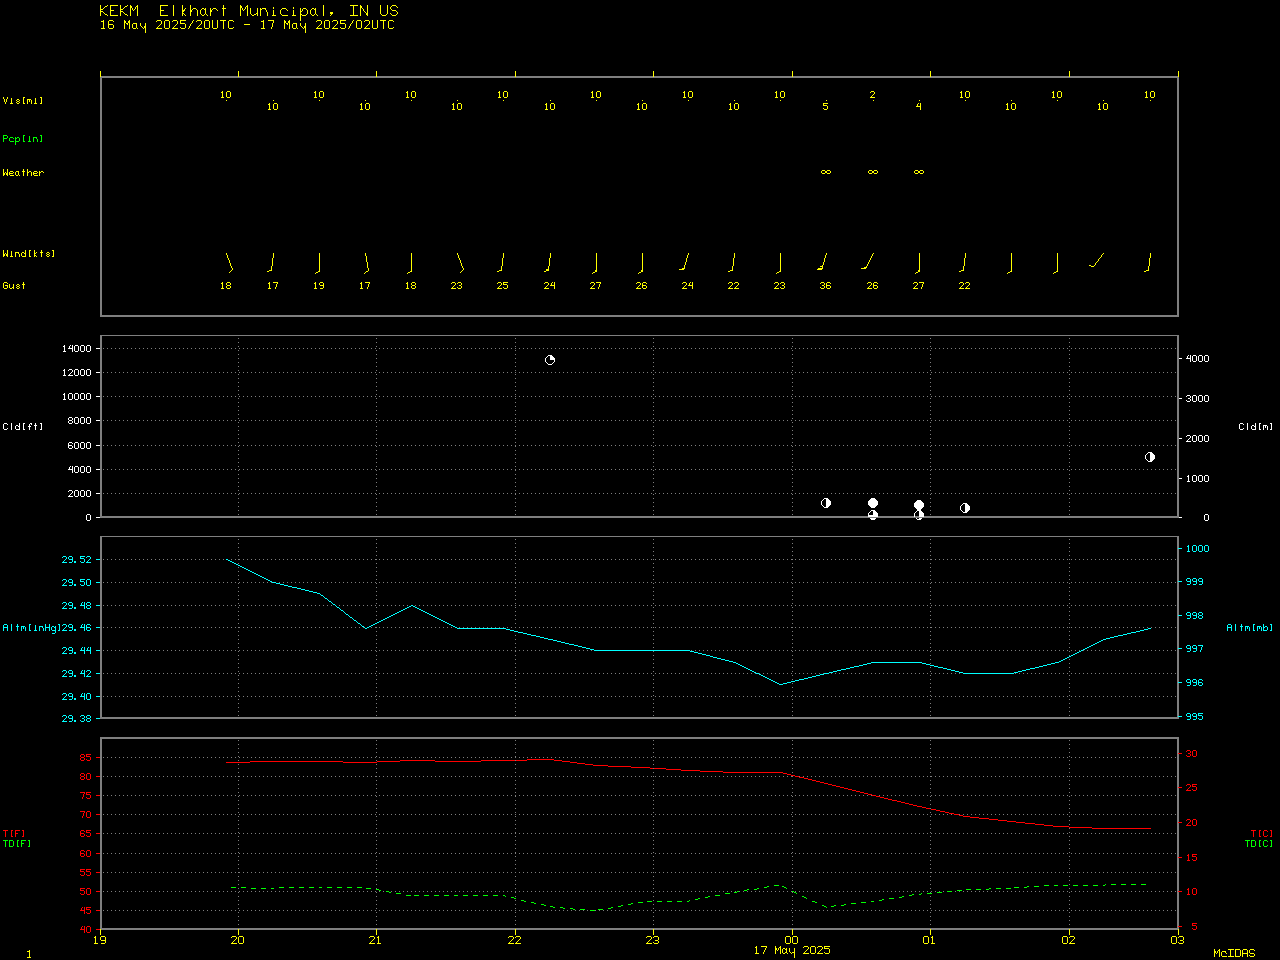
Task: Click the wind barb above gust 19
Action: pos(318,263)
